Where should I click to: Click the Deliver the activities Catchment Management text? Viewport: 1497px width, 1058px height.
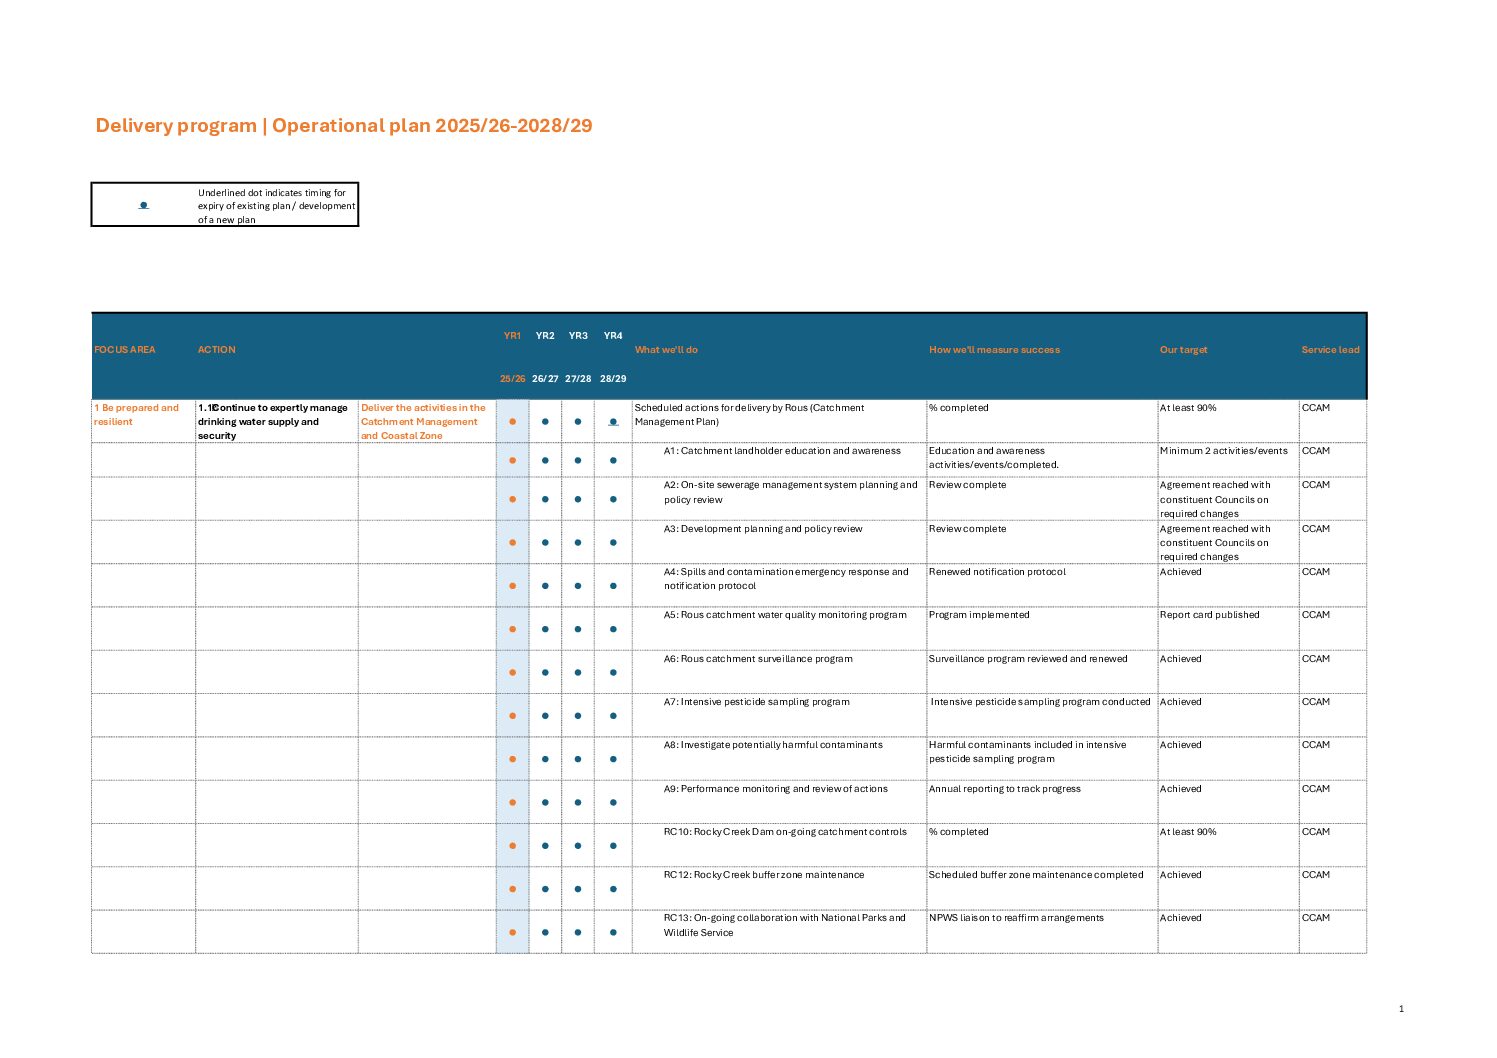click(424, 421)
